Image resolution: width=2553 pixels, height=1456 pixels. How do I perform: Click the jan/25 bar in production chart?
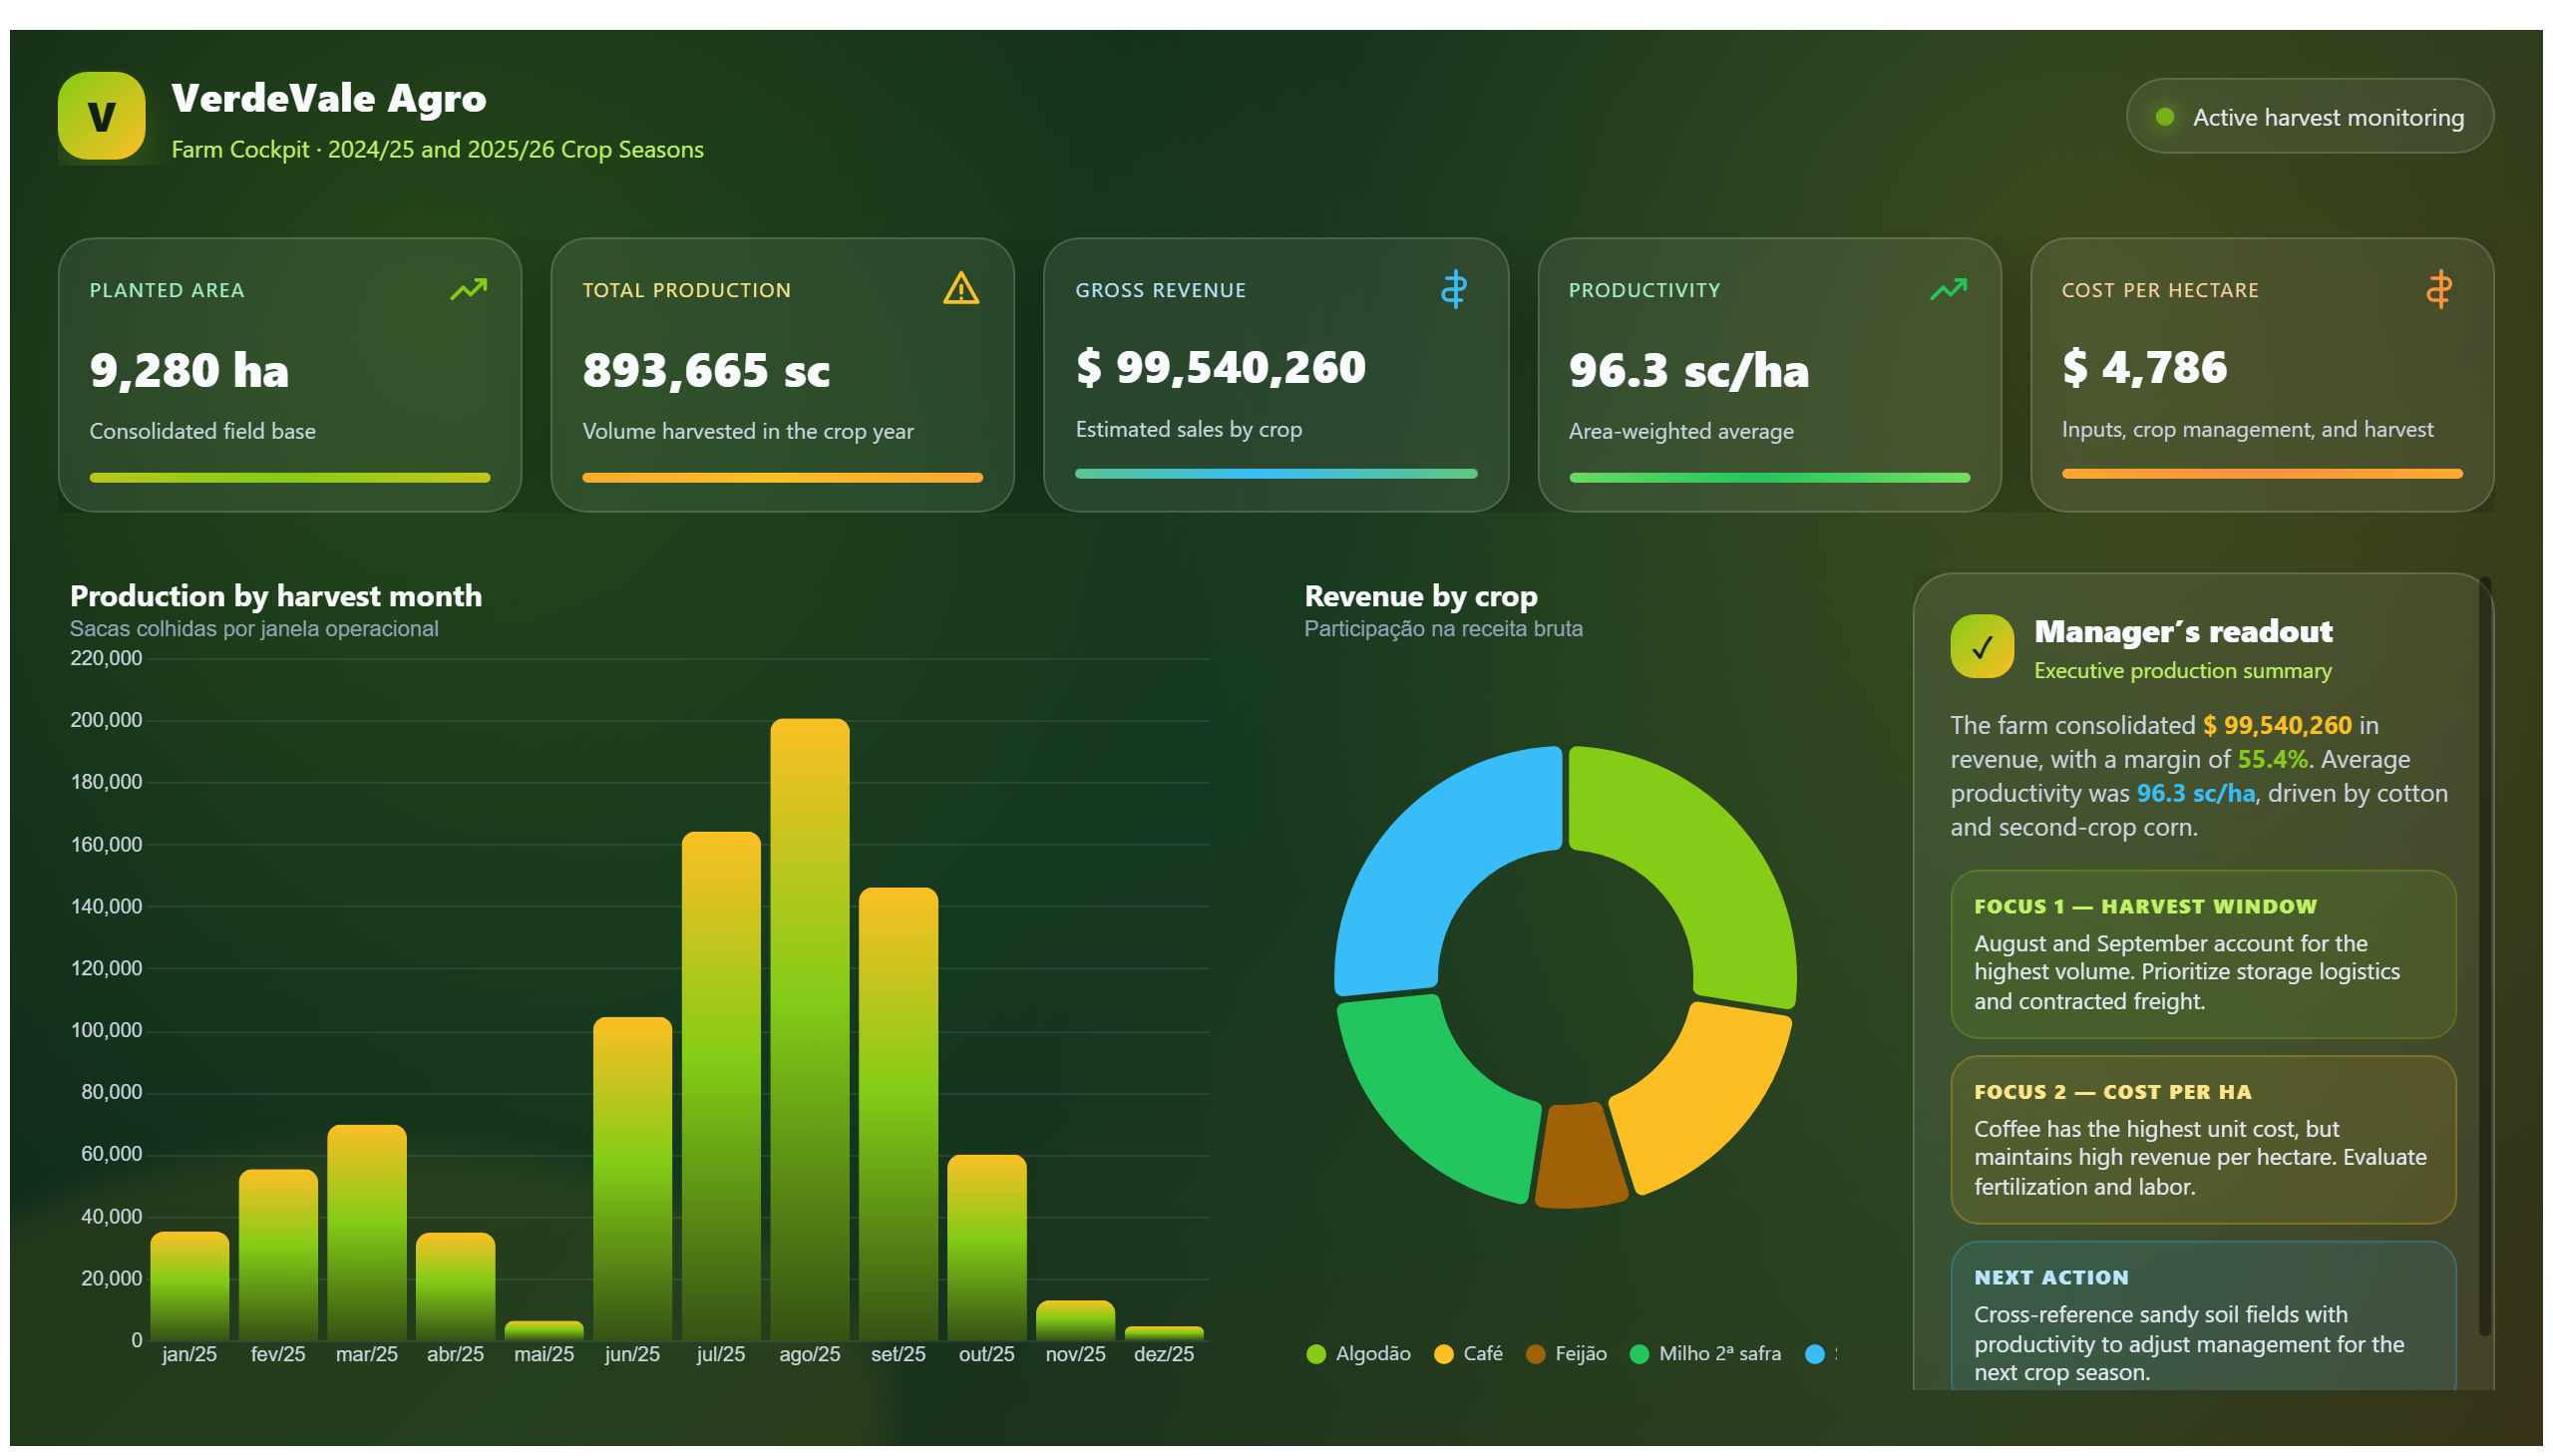coord(189,1285)
